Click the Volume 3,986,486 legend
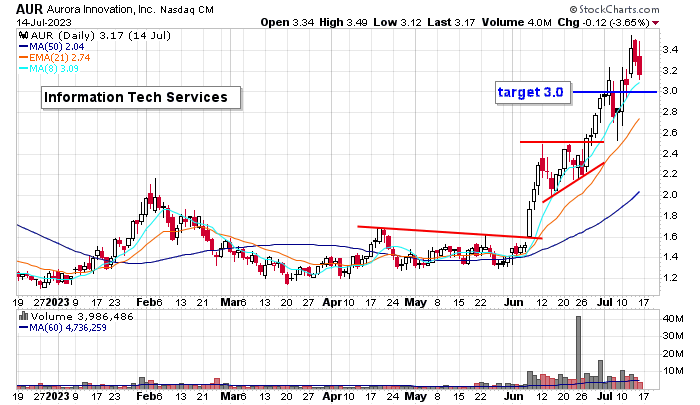 pos(82,317)
